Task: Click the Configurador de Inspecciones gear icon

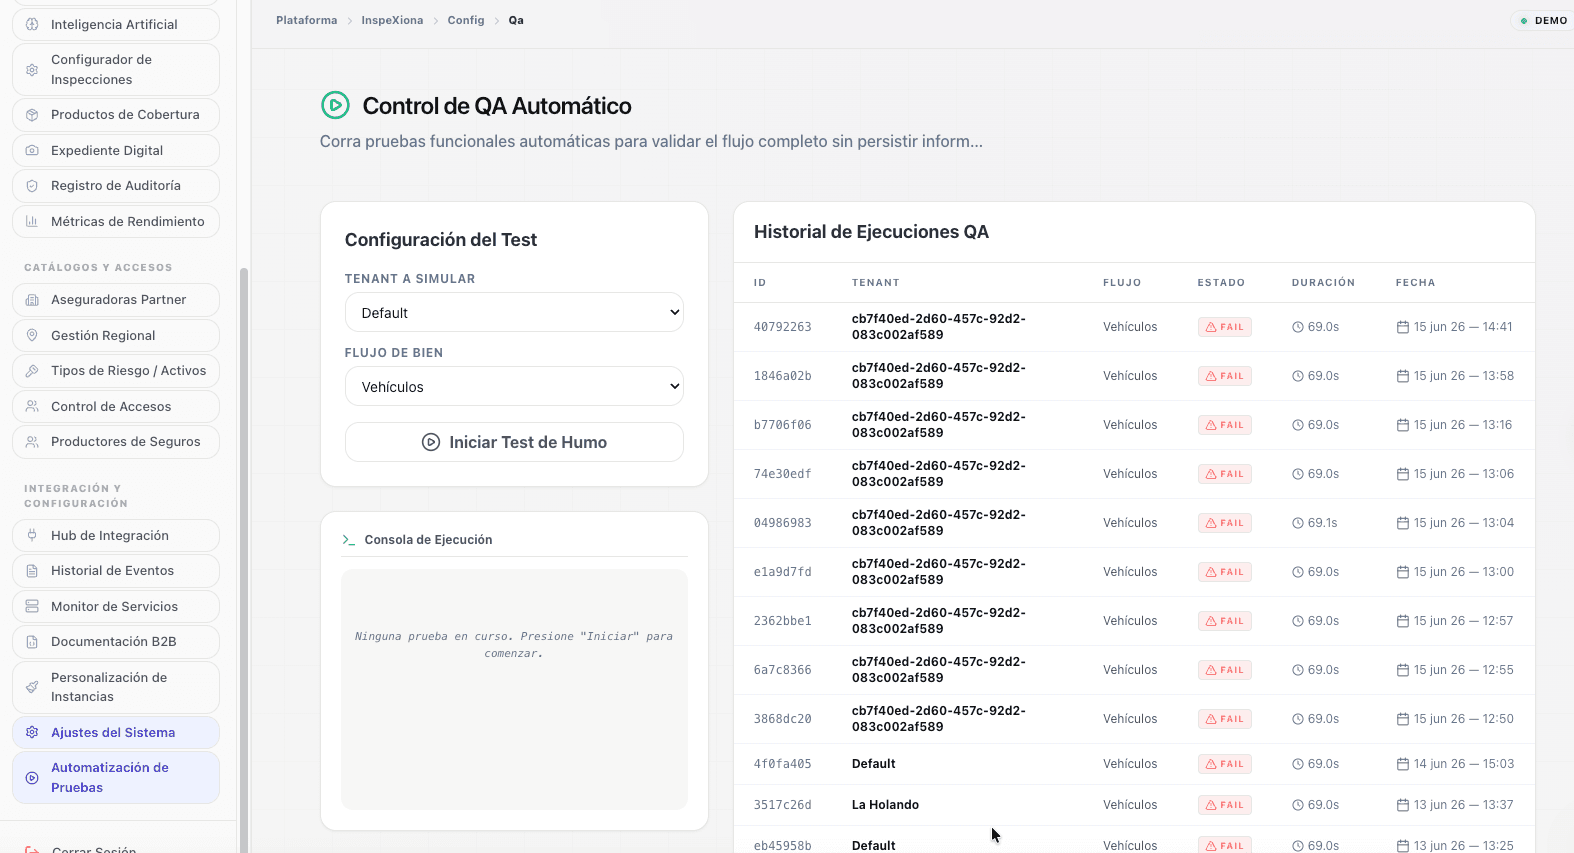Action: (32, 70)
